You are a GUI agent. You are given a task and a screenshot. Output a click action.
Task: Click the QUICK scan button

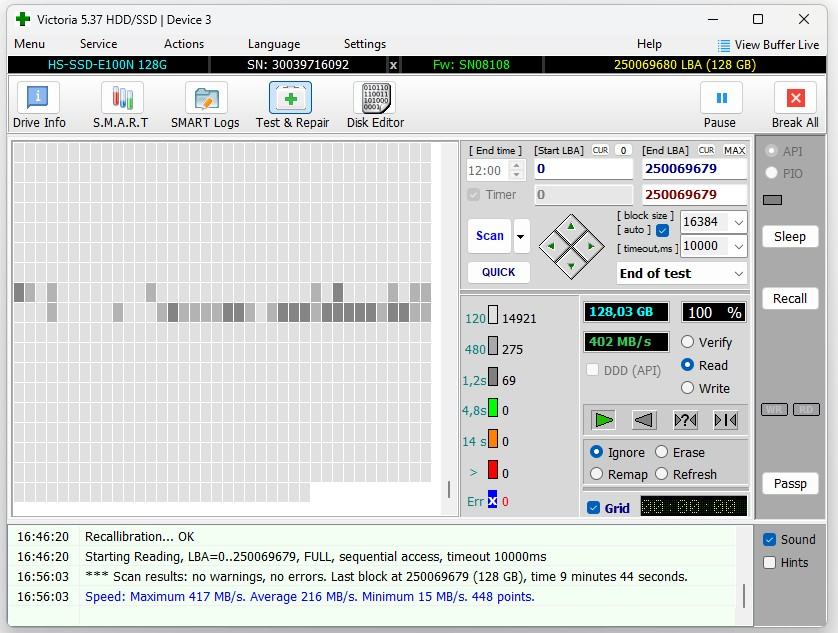[x=498, y=272]
